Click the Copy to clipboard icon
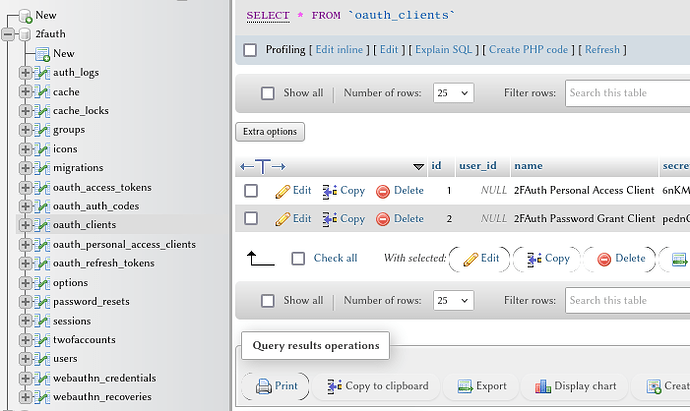This screenshot has height=411, width=690. pyautogui.click(x=334, y=386)
